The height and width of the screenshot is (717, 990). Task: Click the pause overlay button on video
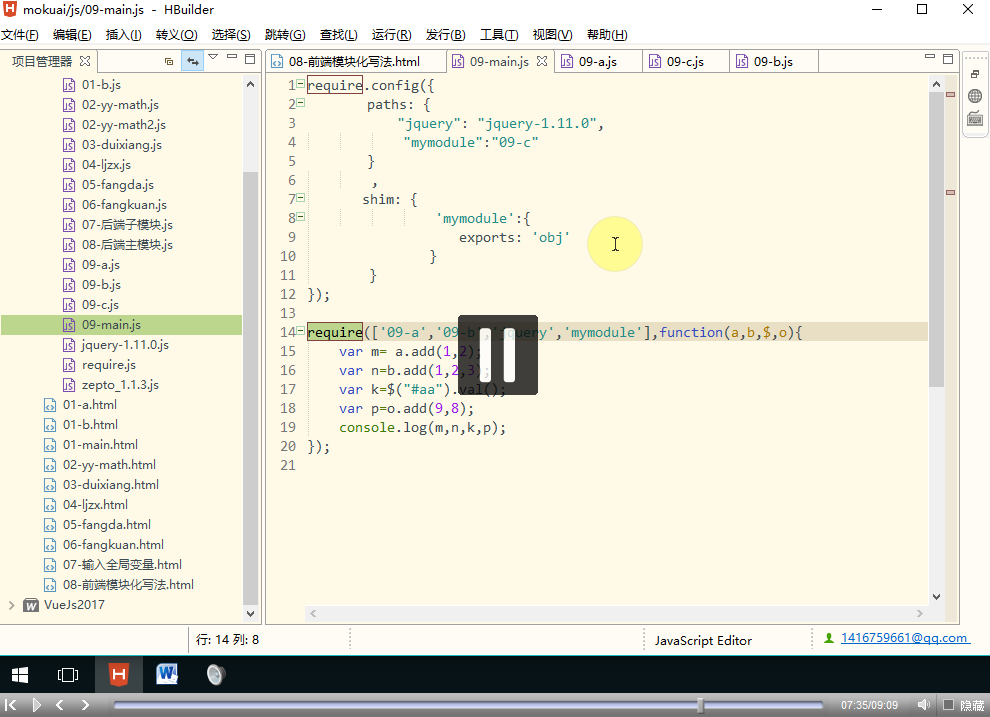[x=497, y=355]
